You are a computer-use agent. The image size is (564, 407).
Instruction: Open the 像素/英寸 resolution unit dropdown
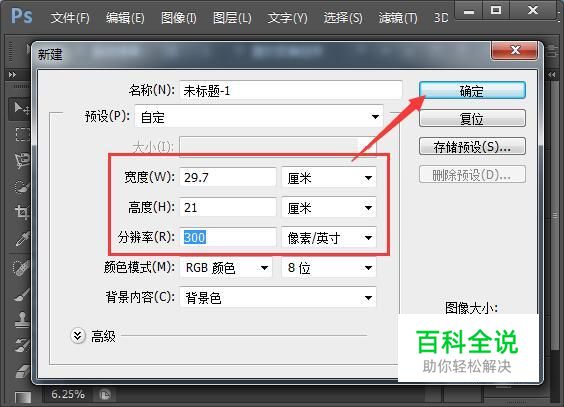pyautogui.click(x=329, y=237)
